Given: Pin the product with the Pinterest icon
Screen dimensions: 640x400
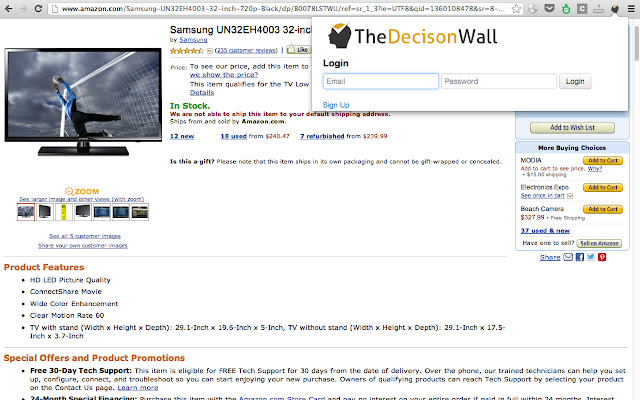Looking at the screenshot, I should [602, 257].
